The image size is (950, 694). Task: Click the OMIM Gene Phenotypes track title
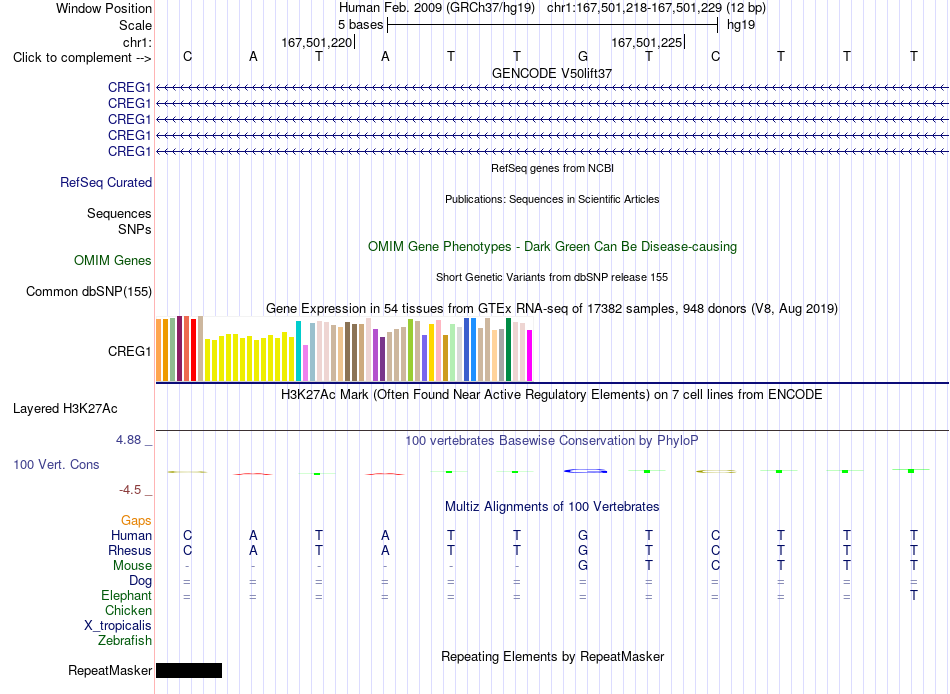pos(553,247)
